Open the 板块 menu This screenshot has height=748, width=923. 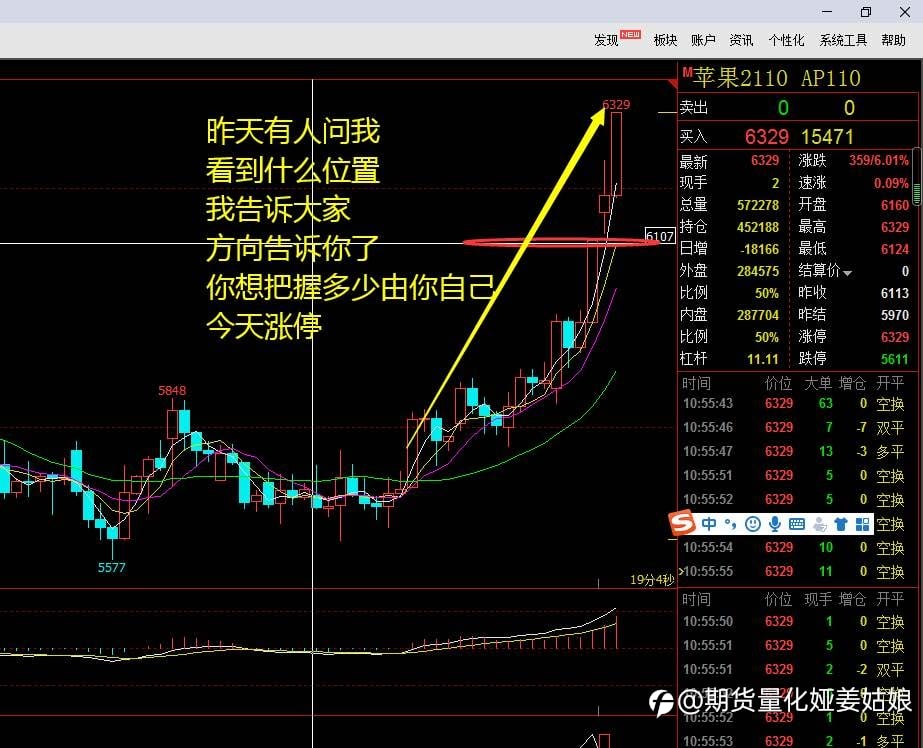[x=665, y=40]
